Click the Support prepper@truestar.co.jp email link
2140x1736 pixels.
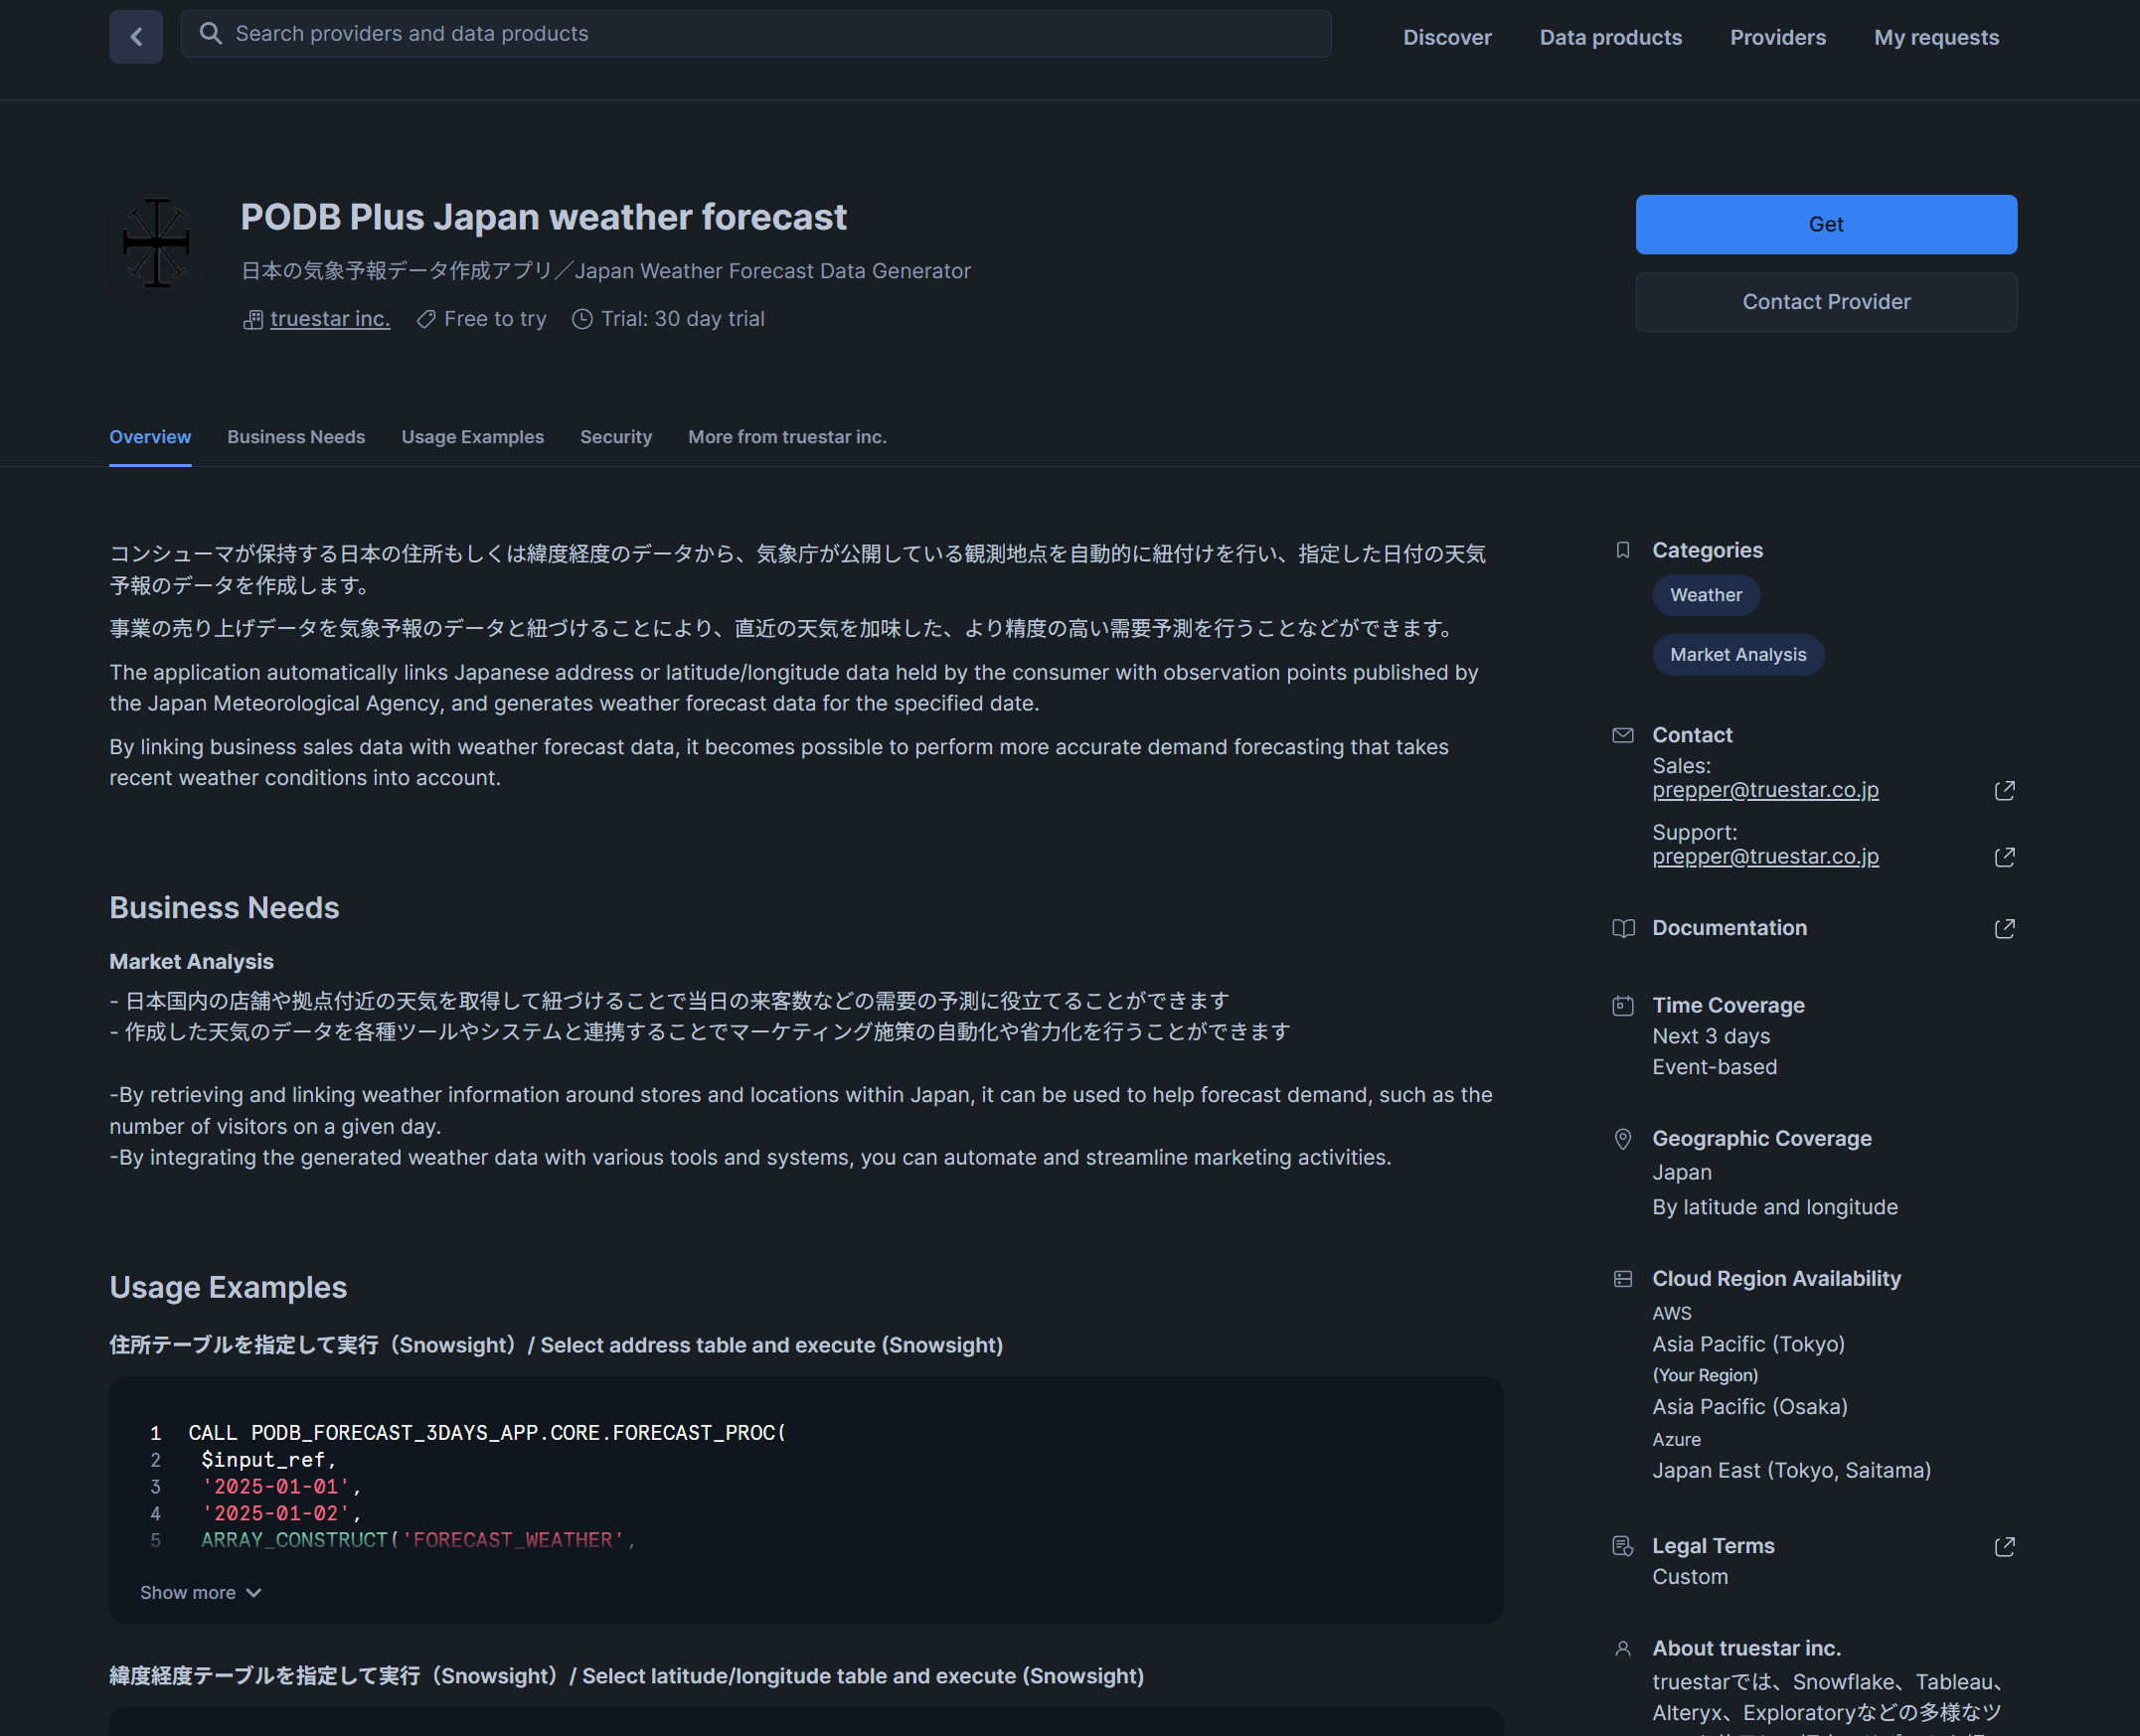1765,857
